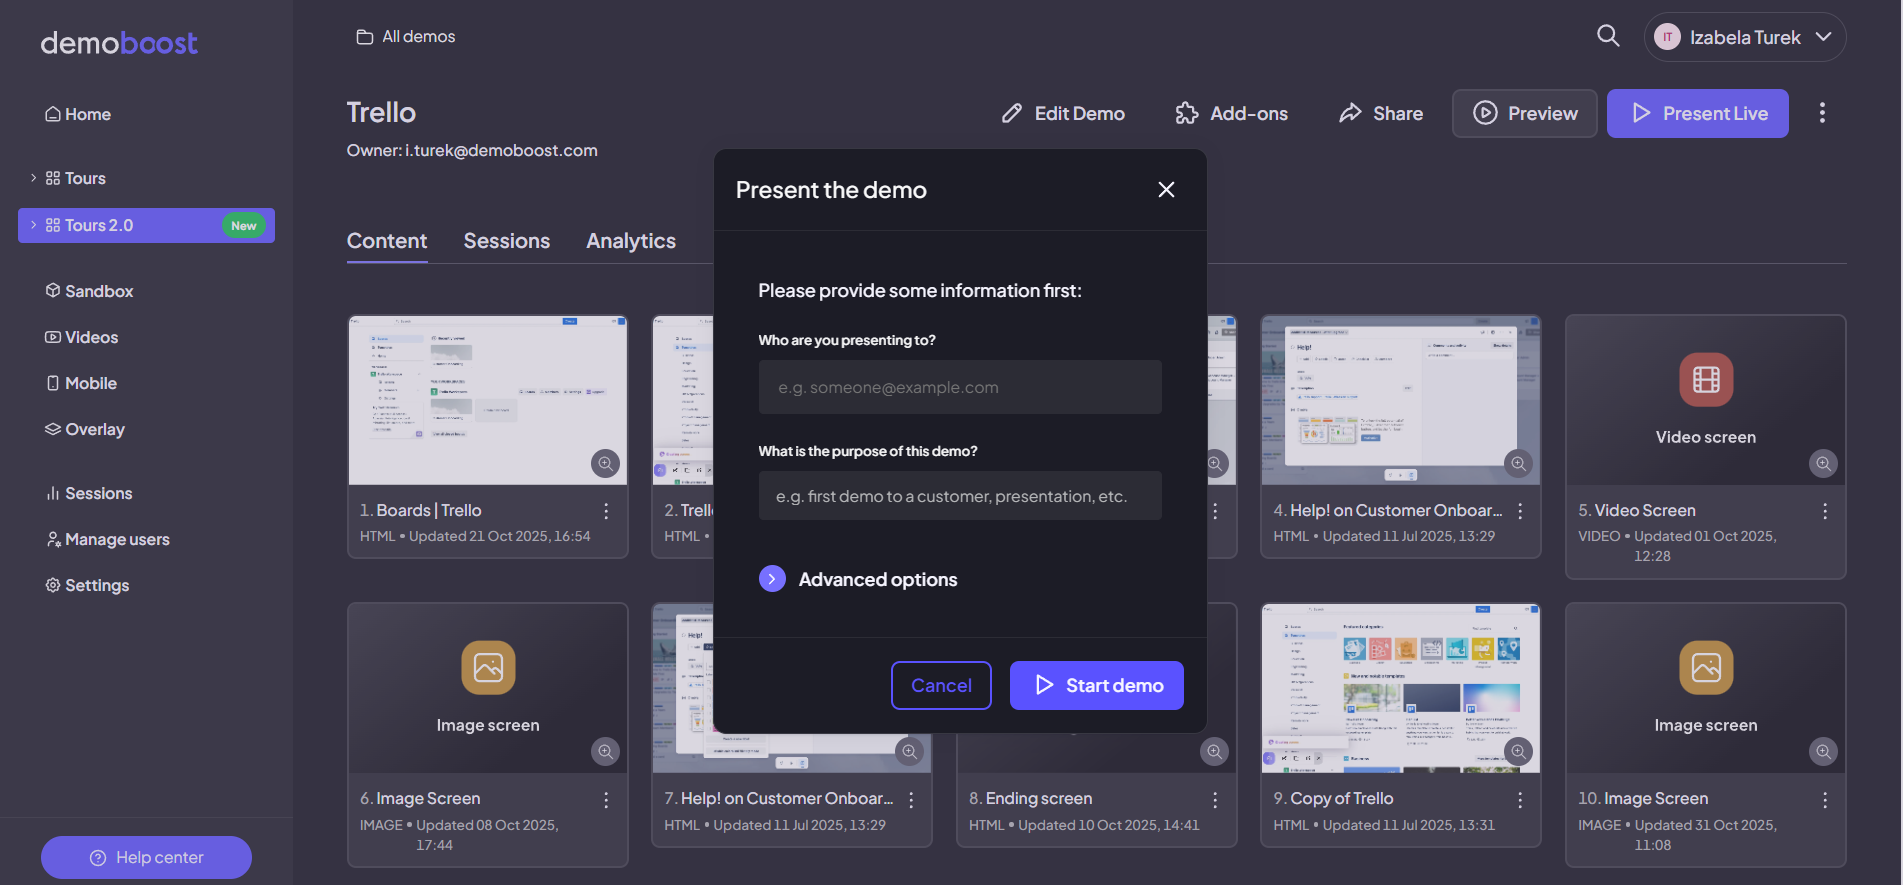Zoom the 5. Video Screen card

pyautogui.click(x=1824, y=463)
